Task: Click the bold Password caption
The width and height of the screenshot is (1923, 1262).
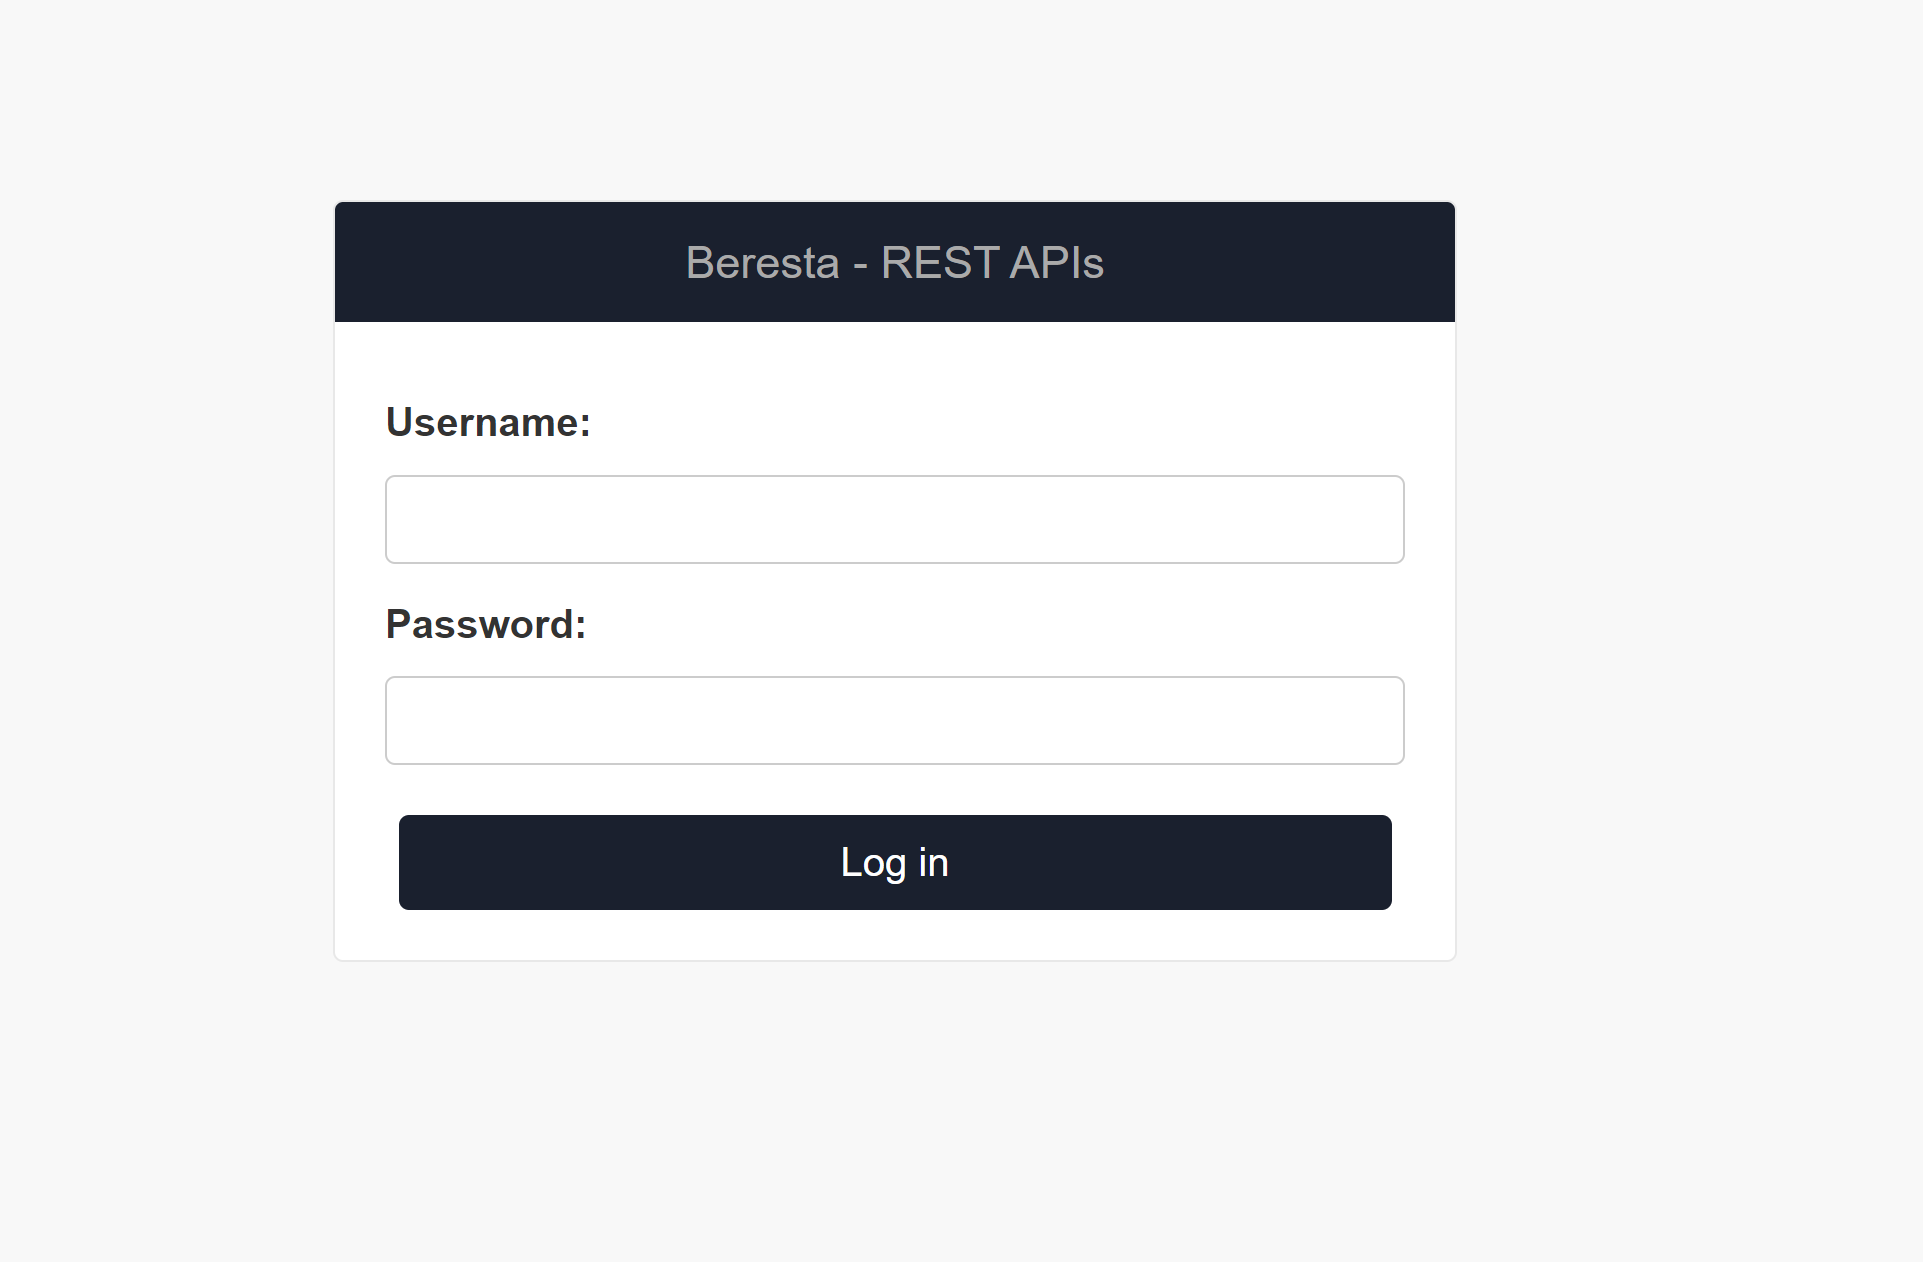Action: pyautogui.click(x=486, y=624)
